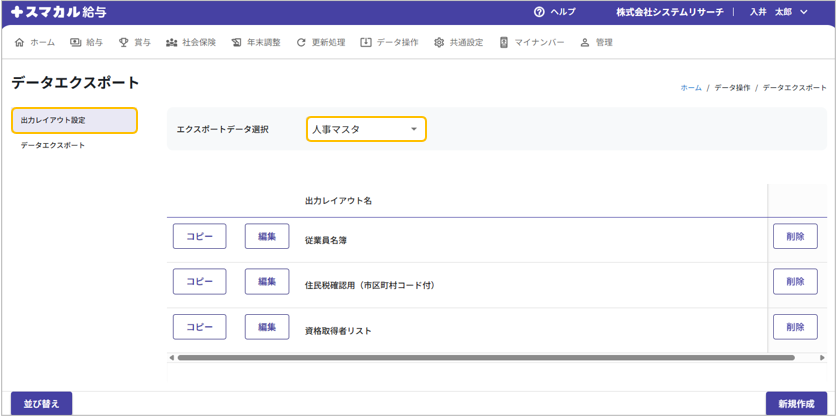Click the ヘルプ link

pyautogui.click(x=563, y=12)
